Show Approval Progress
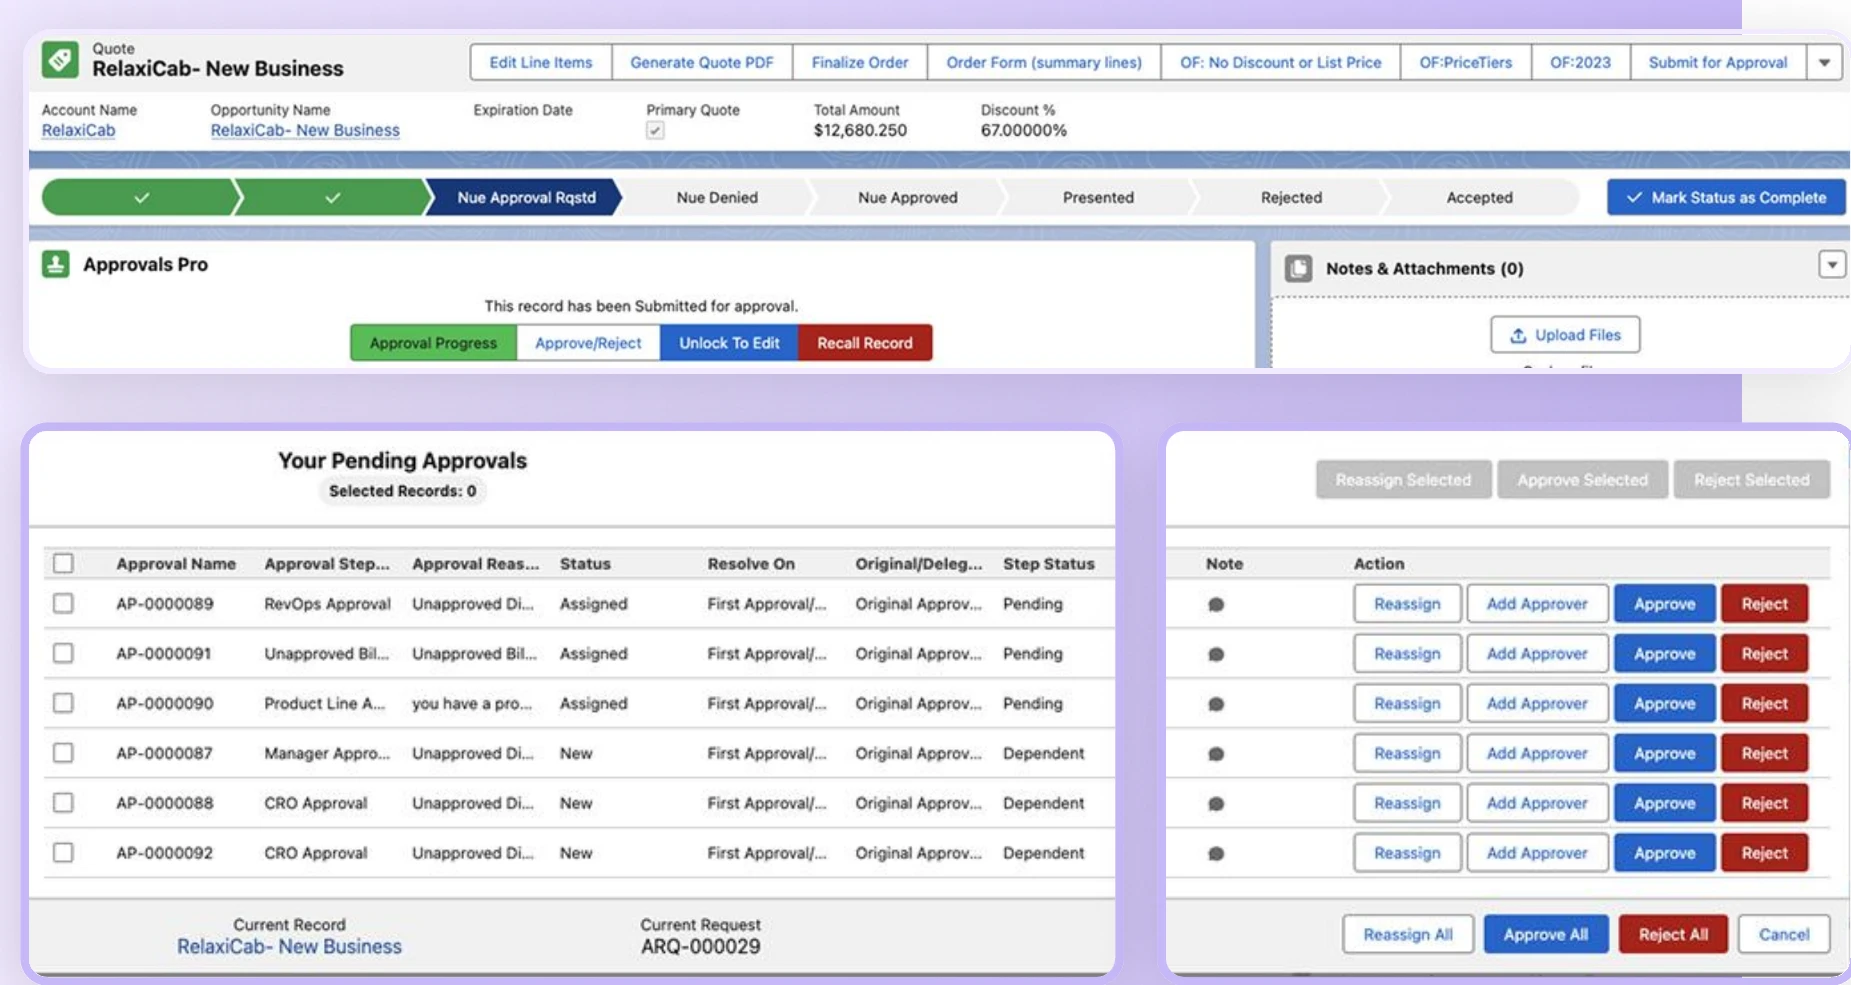 433,343
